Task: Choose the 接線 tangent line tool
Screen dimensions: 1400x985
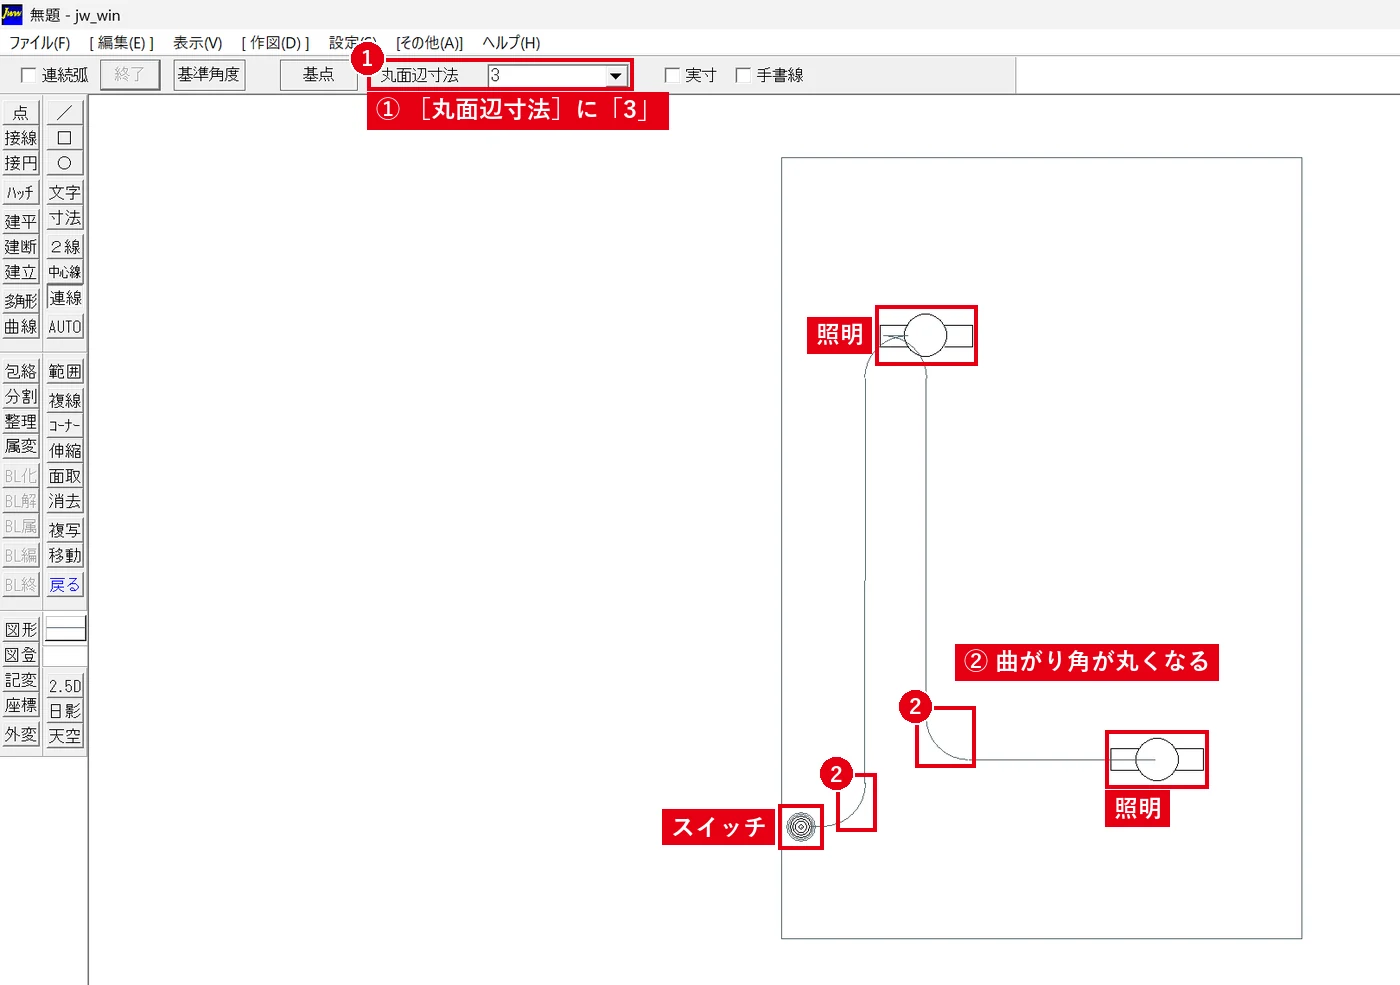Action: pos(21,138)
